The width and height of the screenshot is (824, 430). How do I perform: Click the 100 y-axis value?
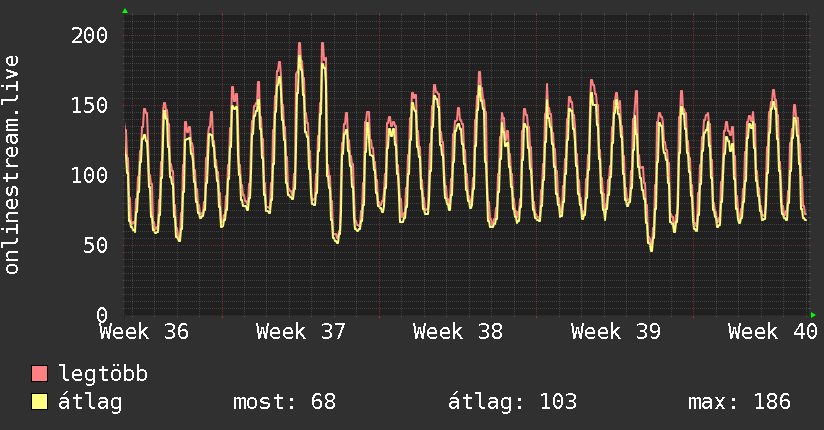pyautogui.click(x=89, y=176)
